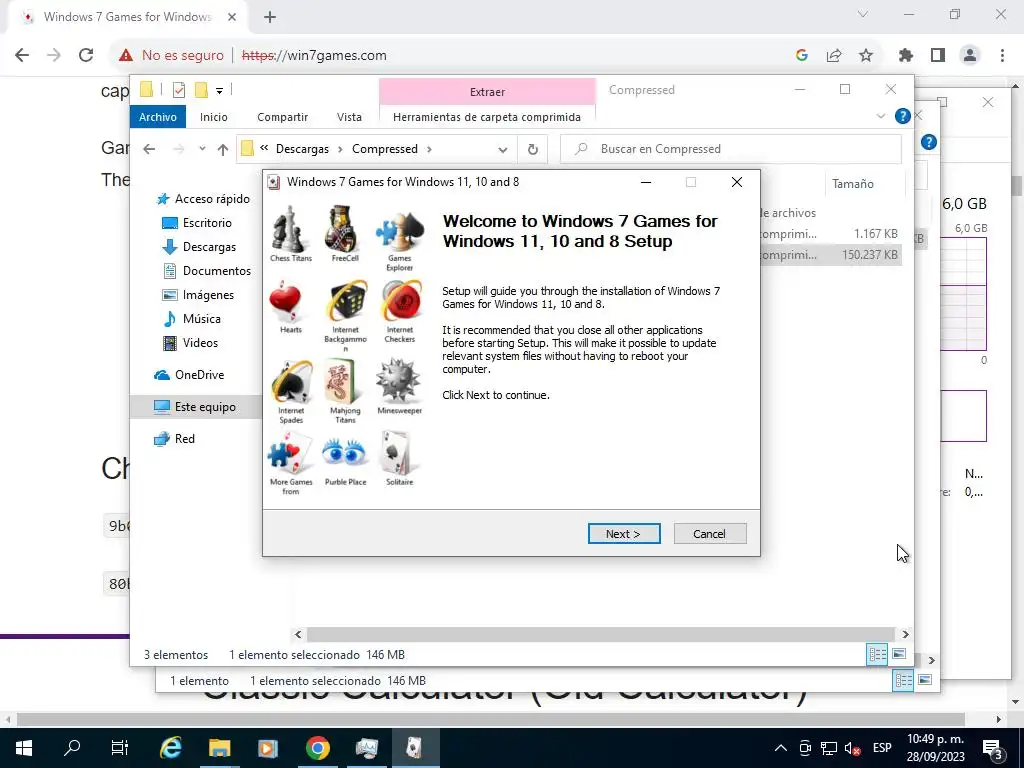The width and height of the screenshot is (1024, 768).
Task: Open File Explorer from the taskbar
Action: click(x=220, y=748)
